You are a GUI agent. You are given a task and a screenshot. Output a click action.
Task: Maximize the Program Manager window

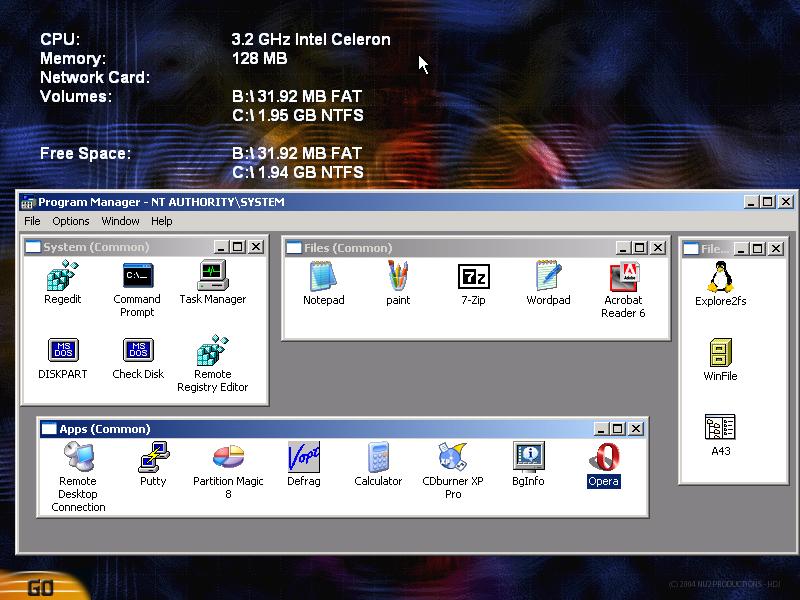coord(767,202)
